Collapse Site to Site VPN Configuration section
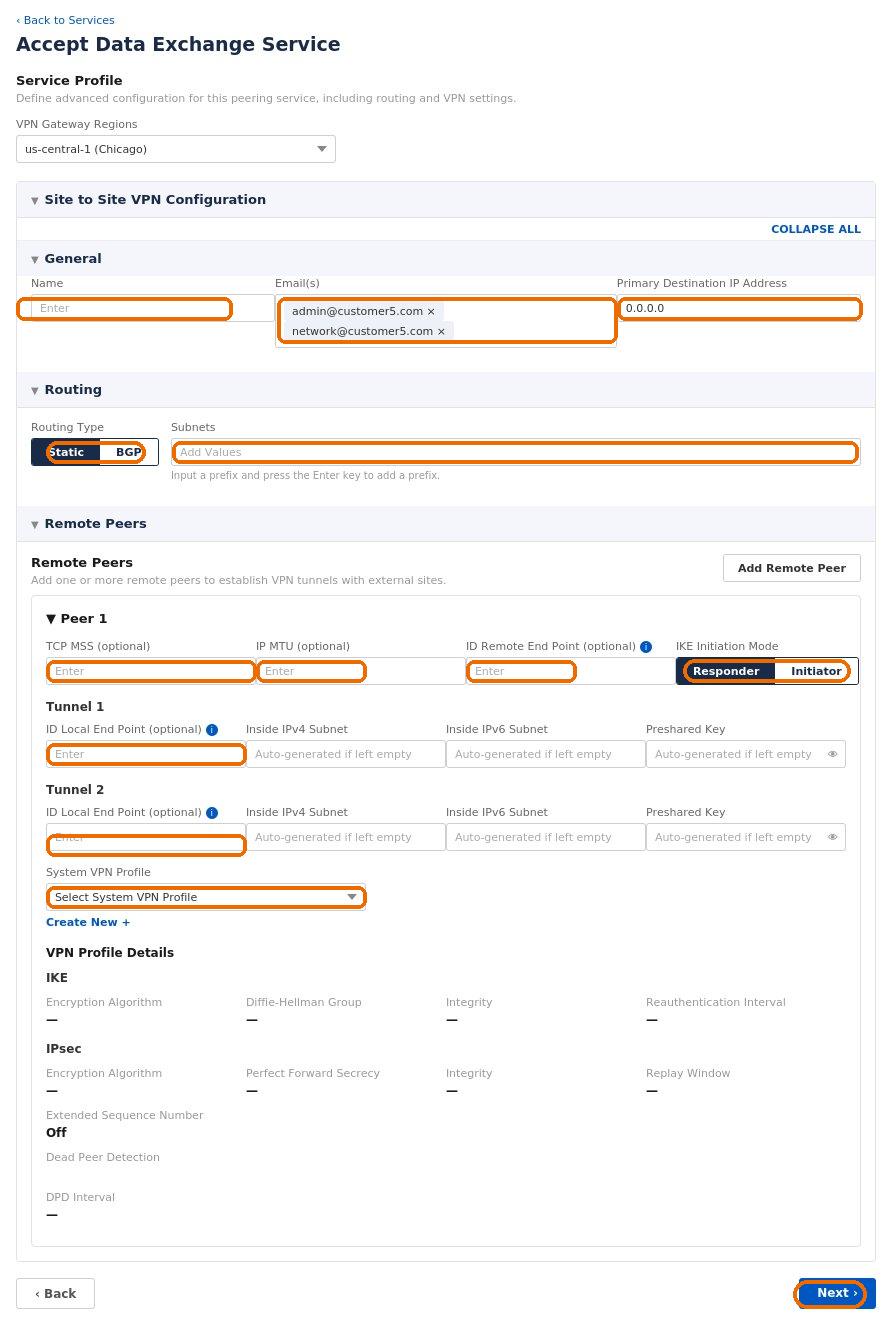The image size is (892, 1325). click(x=35, y=200)
